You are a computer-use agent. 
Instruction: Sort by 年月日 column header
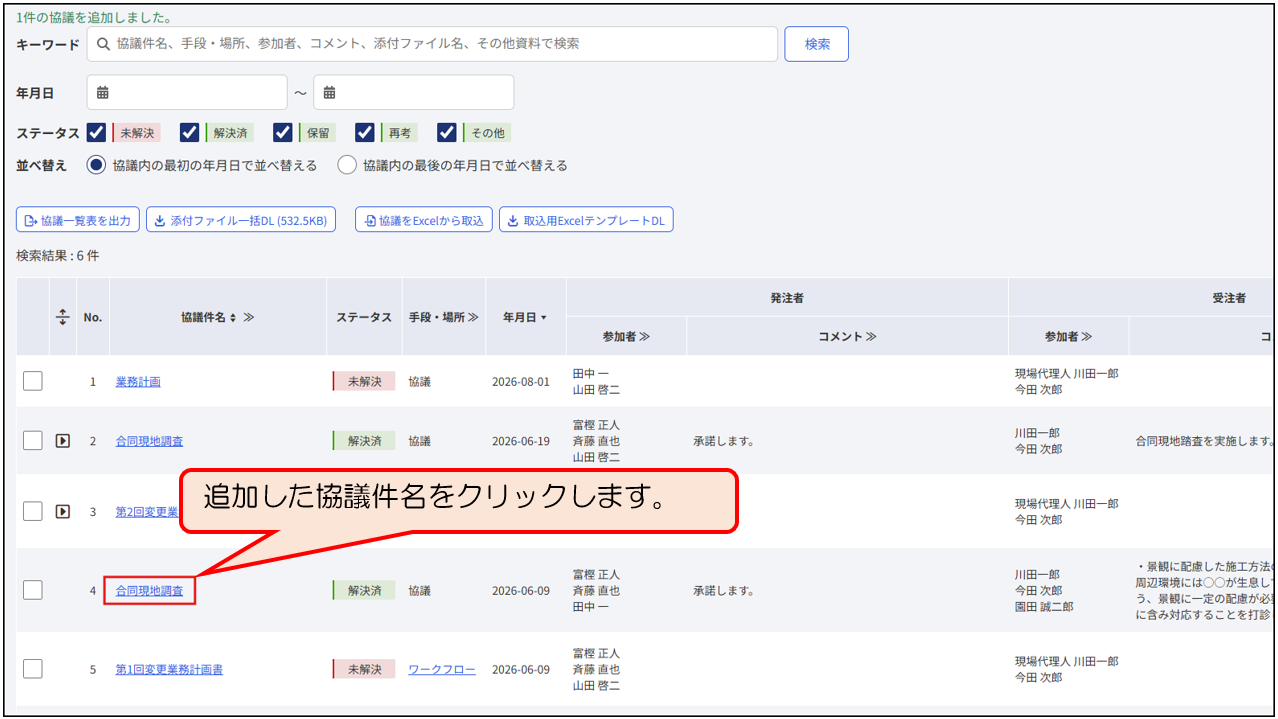(525, 317)
